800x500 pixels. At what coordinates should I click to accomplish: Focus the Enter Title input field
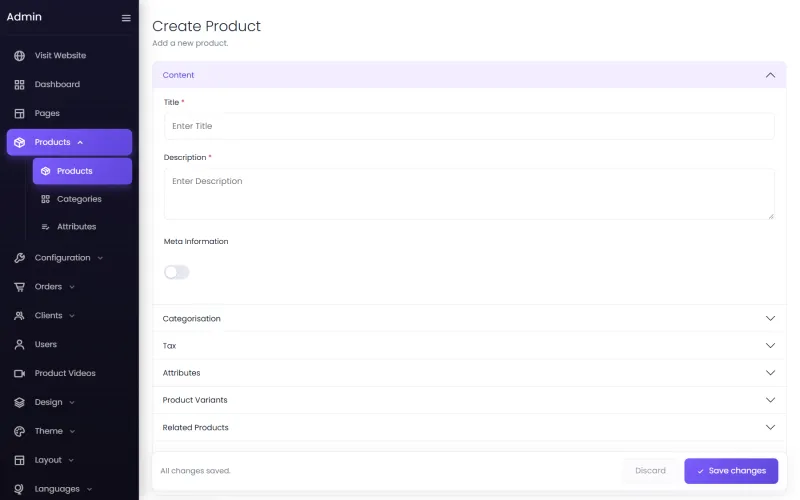click(x=469, y=126)
